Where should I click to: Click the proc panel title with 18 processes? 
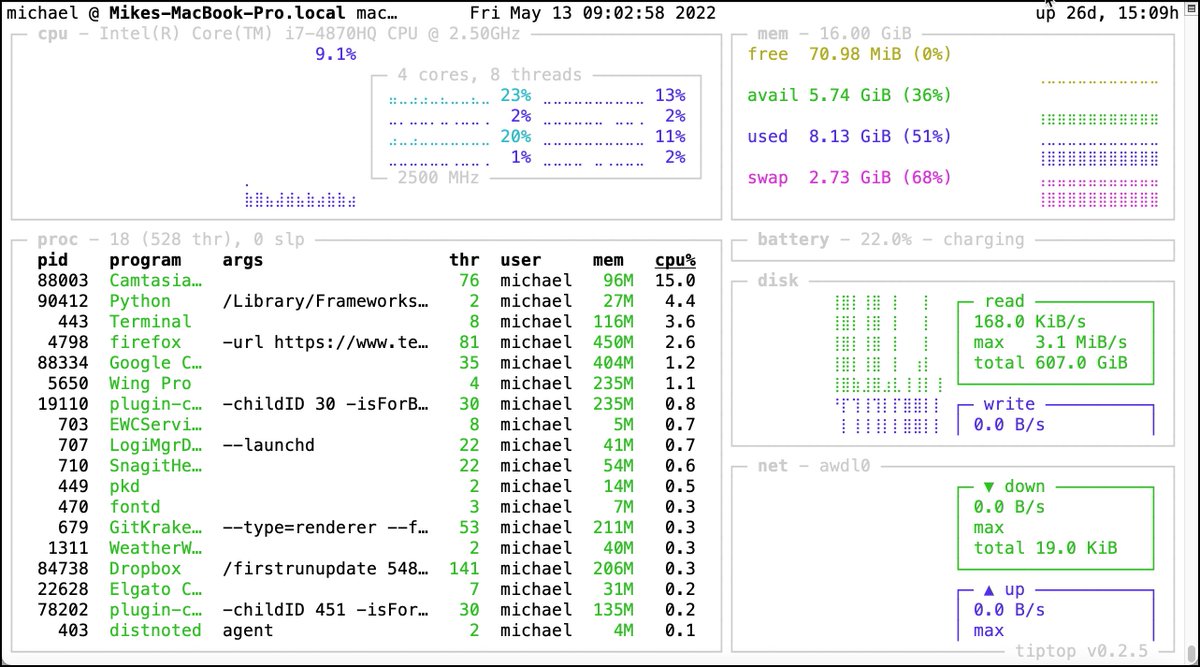point(170,239)
